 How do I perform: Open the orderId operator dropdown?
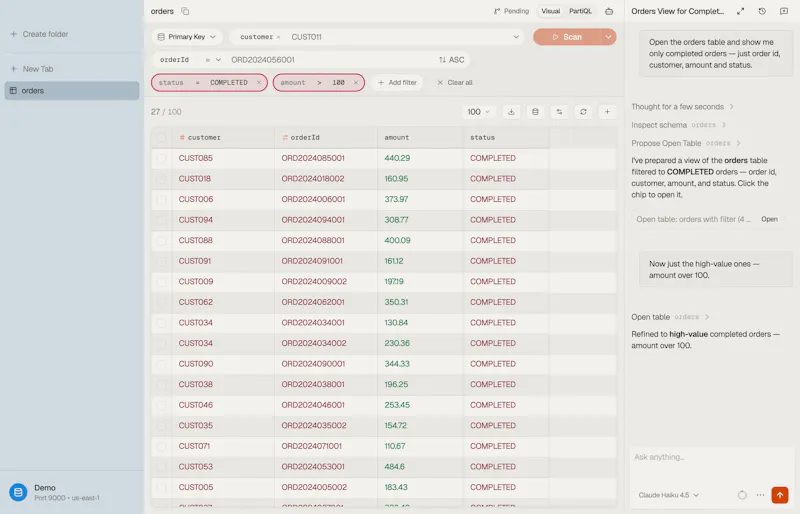point(214,60)
